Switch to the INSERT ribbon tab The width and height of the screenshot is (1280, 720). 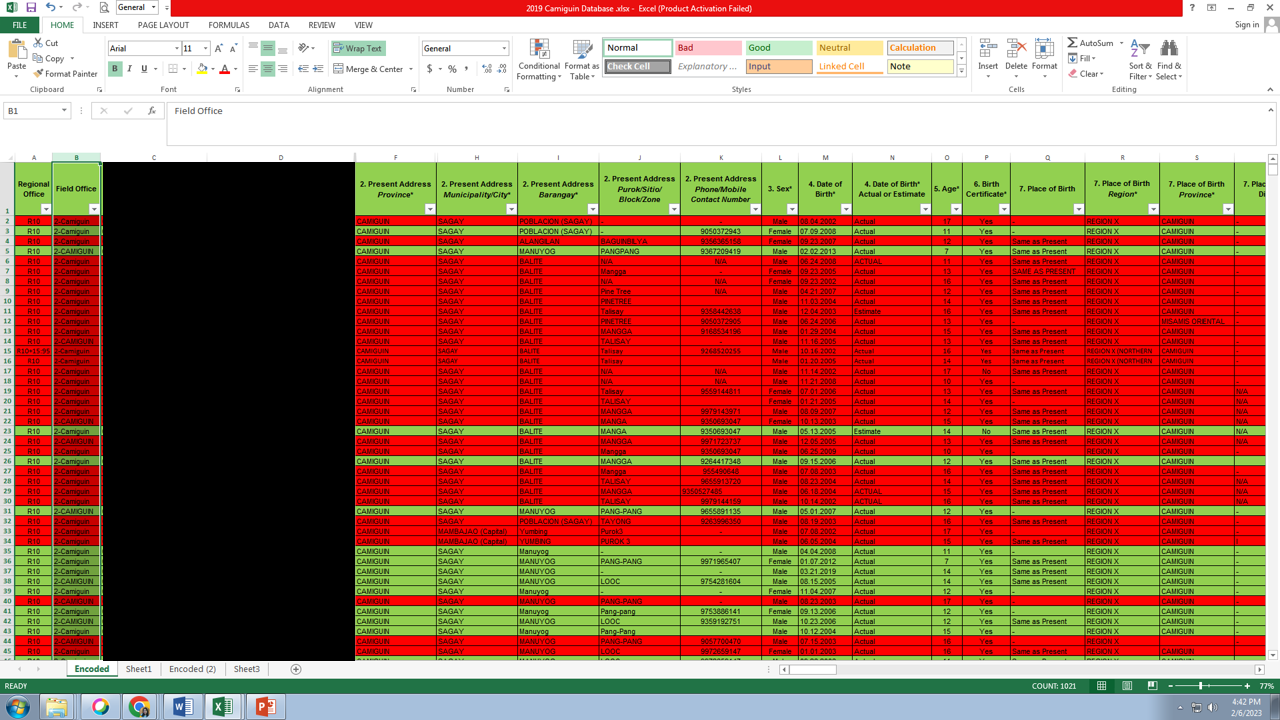105,25
